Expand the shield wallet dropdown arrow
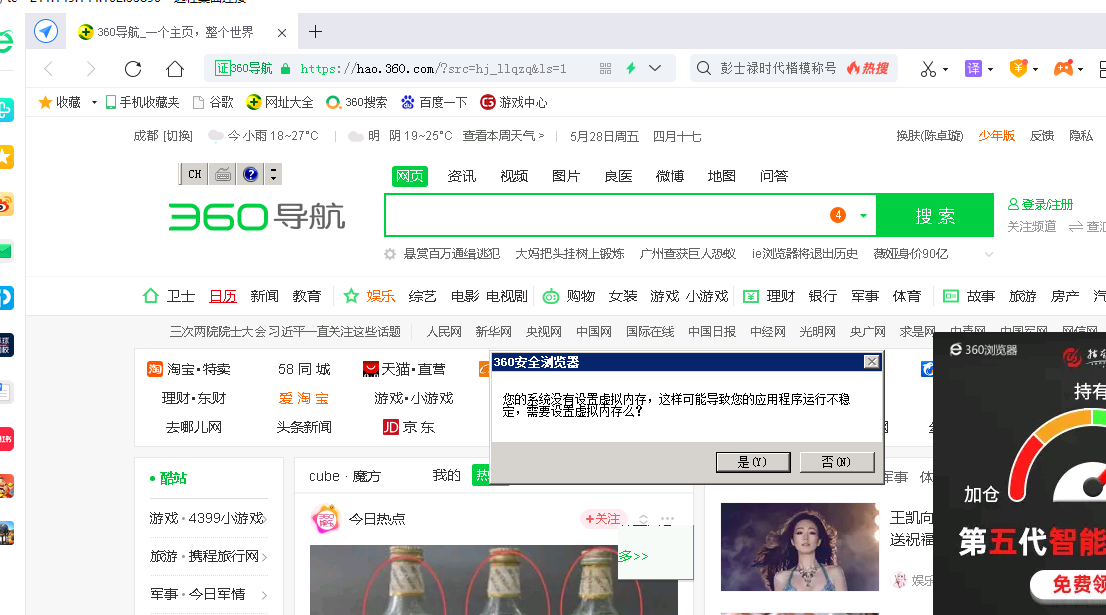The width and height of the screenshot is (1106, 615). 1035,69
